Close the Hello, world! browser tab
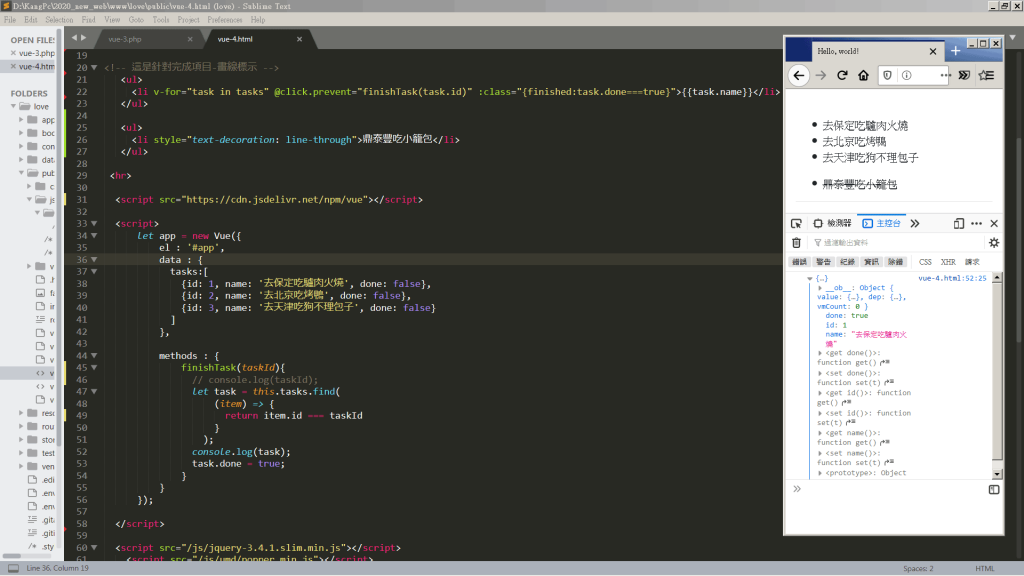Viewport: 1024px width, 576px height. point(933,51)
